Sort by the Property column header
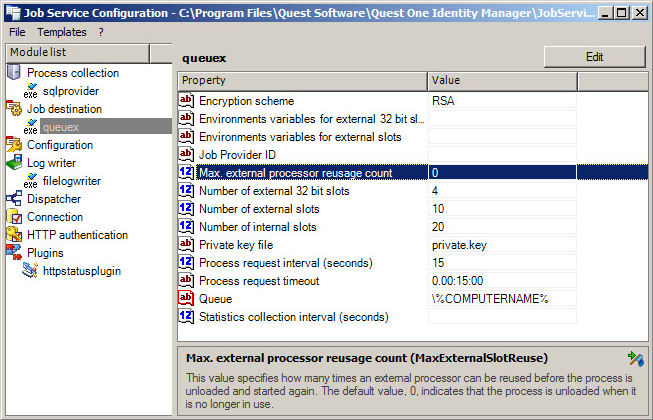This screenshot has width=653, height=420. pos(303,80)
